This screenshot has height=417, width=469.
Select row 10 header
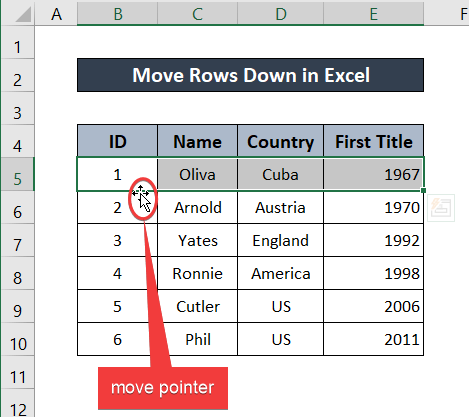(17, 339)
